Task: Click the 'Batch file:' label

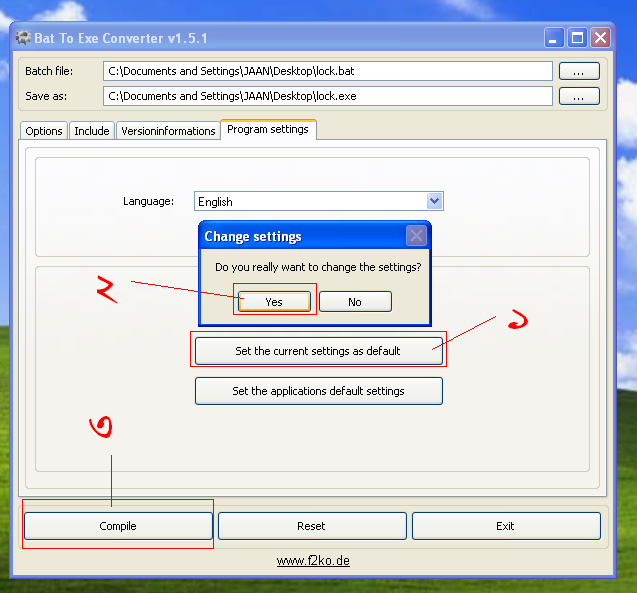Action: click(49, 71)
